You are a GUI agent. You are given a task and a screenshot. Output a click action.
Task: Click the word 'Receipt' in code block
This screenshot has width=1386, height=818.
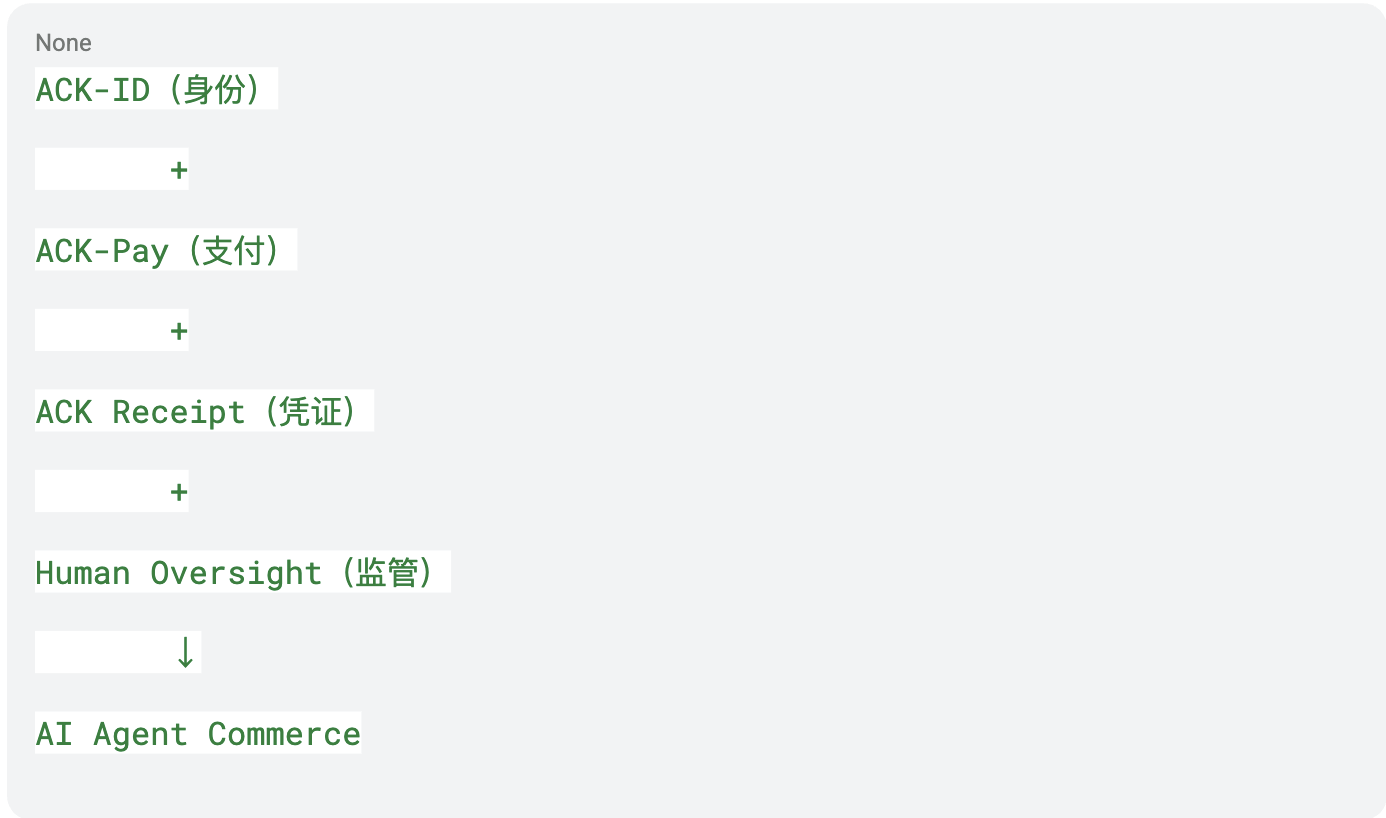179,412
